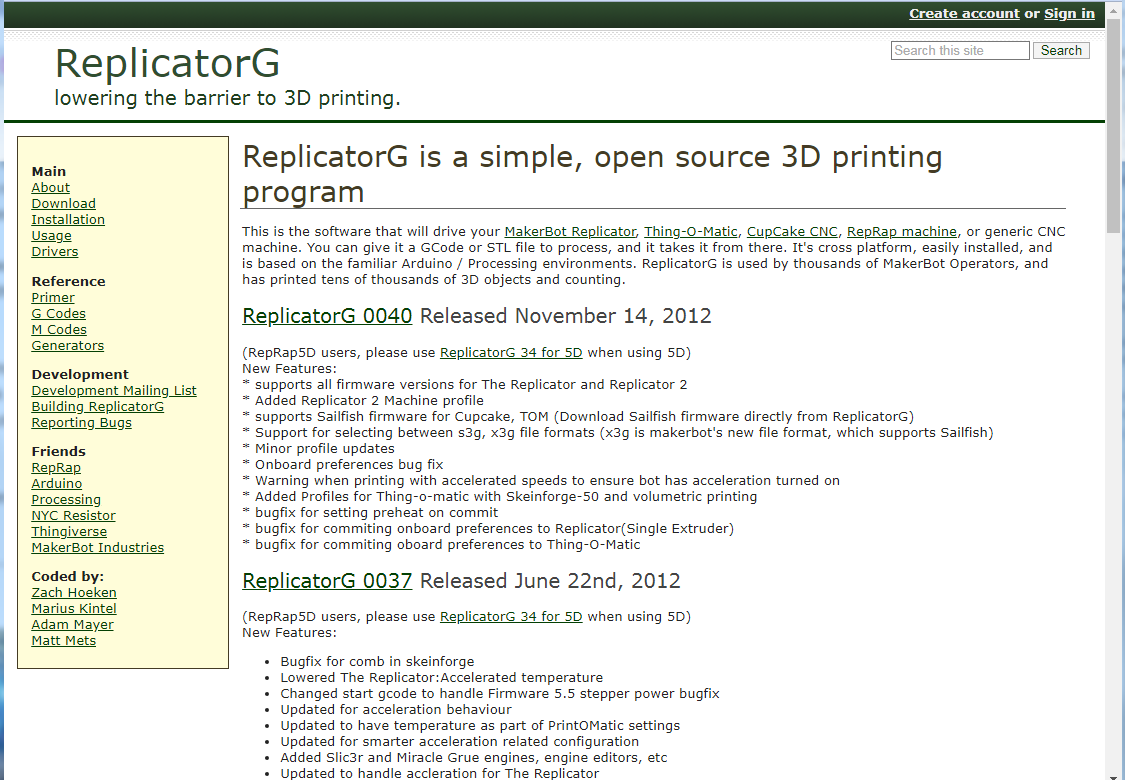The image size is (1125, 780).
Task: Open Marius Kintel's link
Action: (74, 609)
